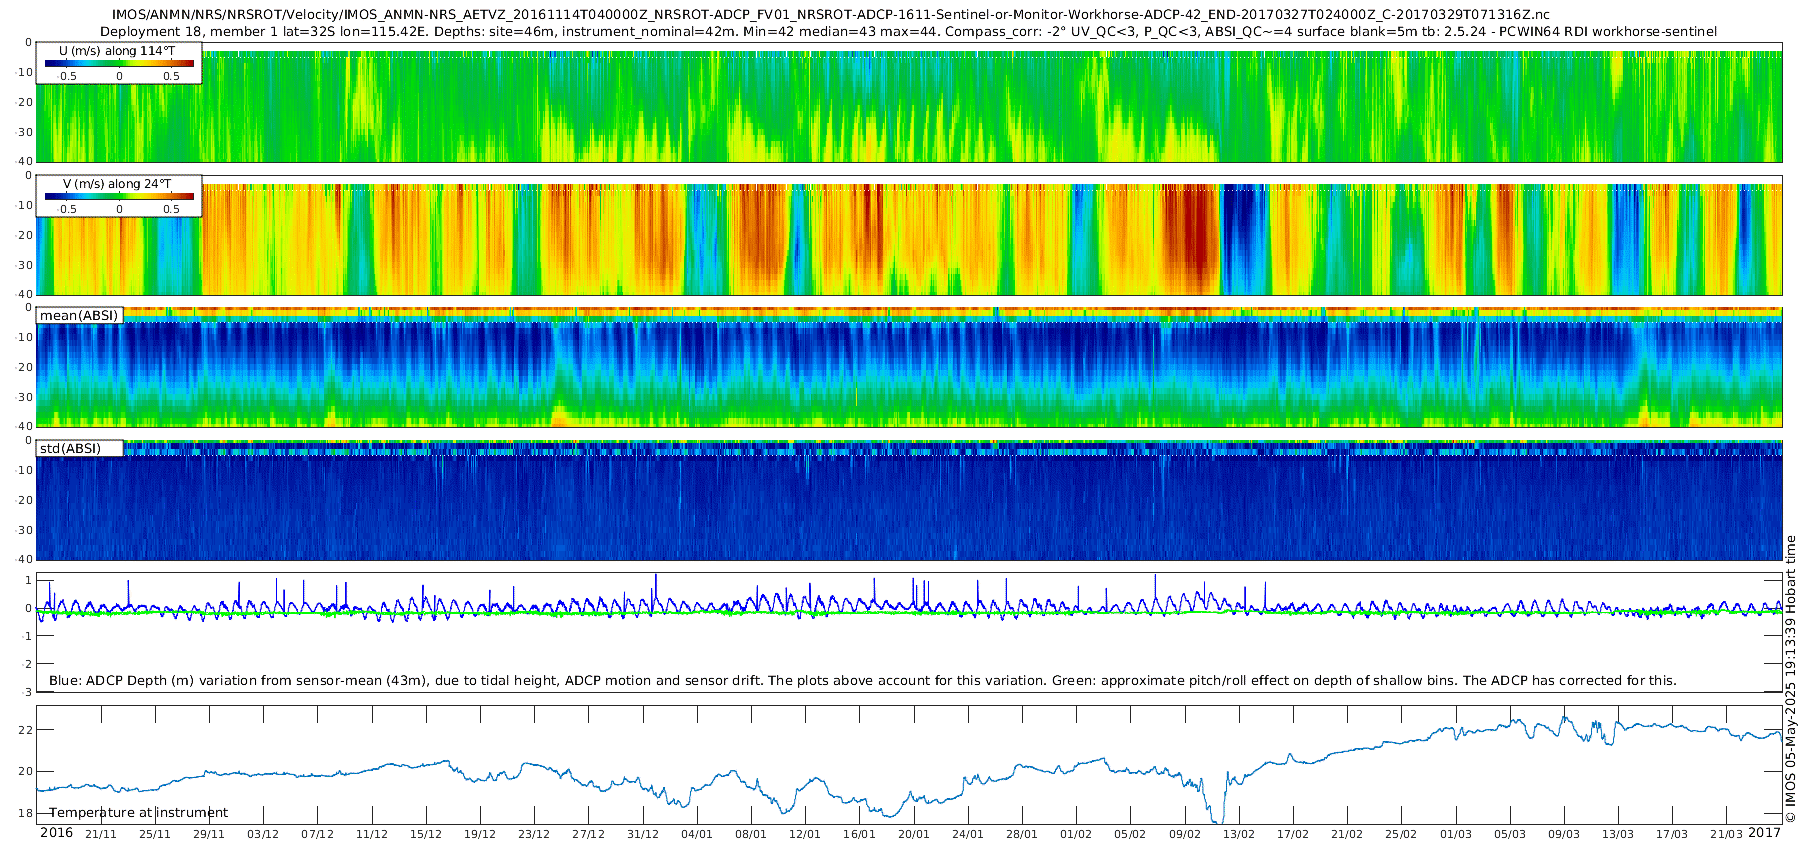Click the 15/12 date tick label

point(425,834)
